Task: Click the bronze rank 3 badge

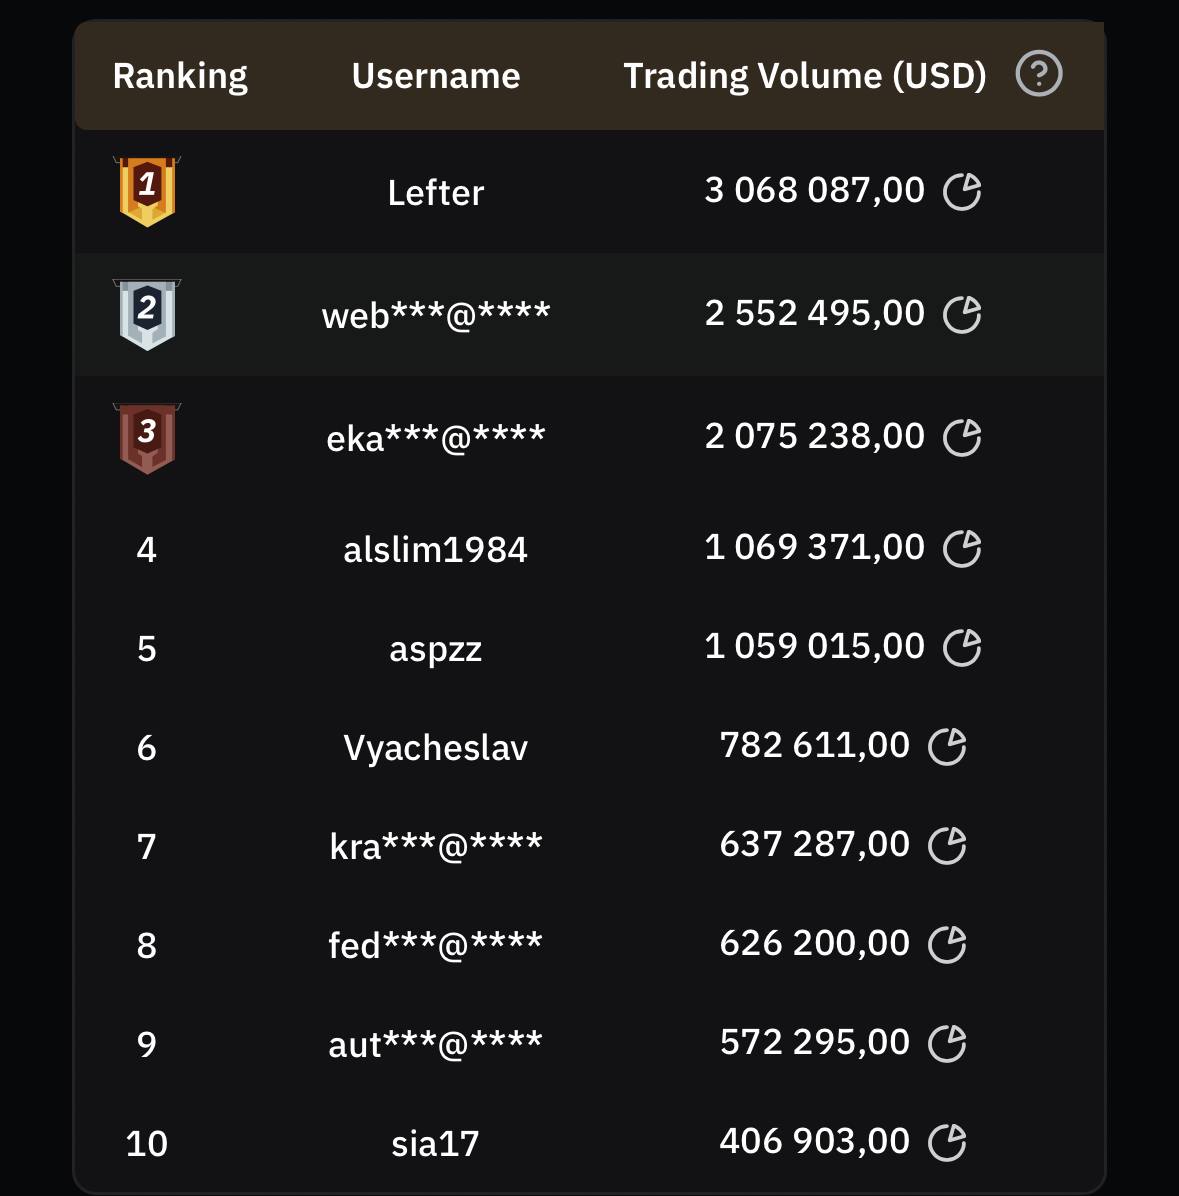Action: point(147,438)
